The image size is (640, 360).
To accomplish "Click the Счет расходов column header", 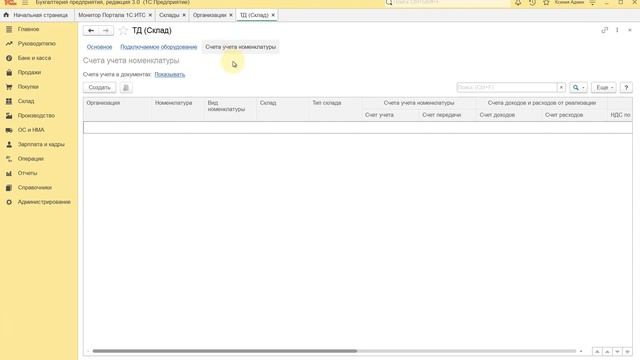I will click(574, 115).
